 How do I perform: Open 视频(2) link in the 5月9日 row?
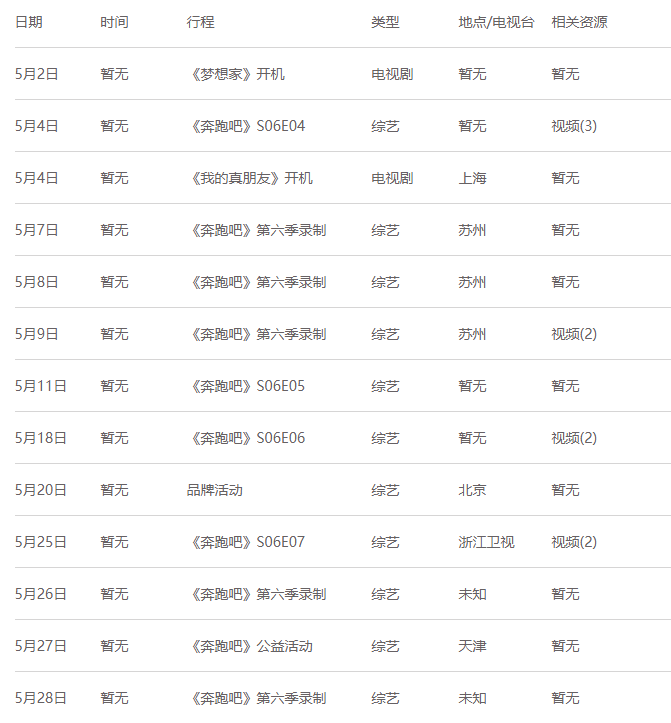[x=573, y=334]
